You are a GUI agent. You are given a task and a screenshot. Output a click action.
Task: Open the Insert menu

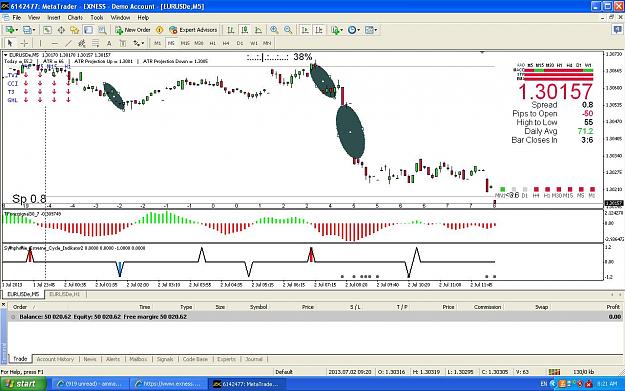54,18
